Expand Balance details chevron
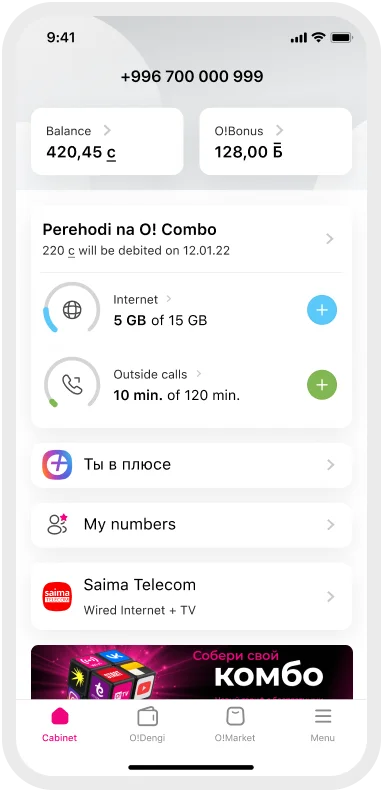Image resolution: width=381 pixels, height=790 pixels. pos(107,130)
